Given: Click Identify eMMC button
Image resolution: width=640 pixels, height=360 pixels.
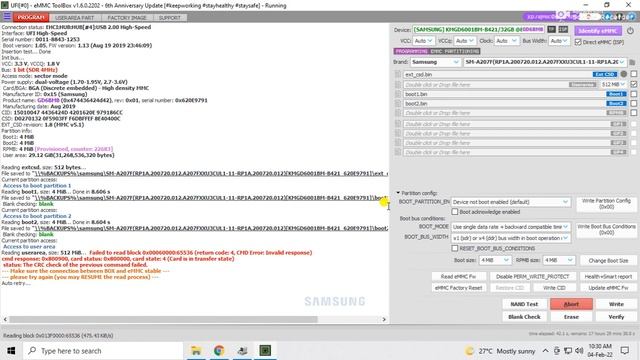Looking at the screenshot, I should coord(598,31).
